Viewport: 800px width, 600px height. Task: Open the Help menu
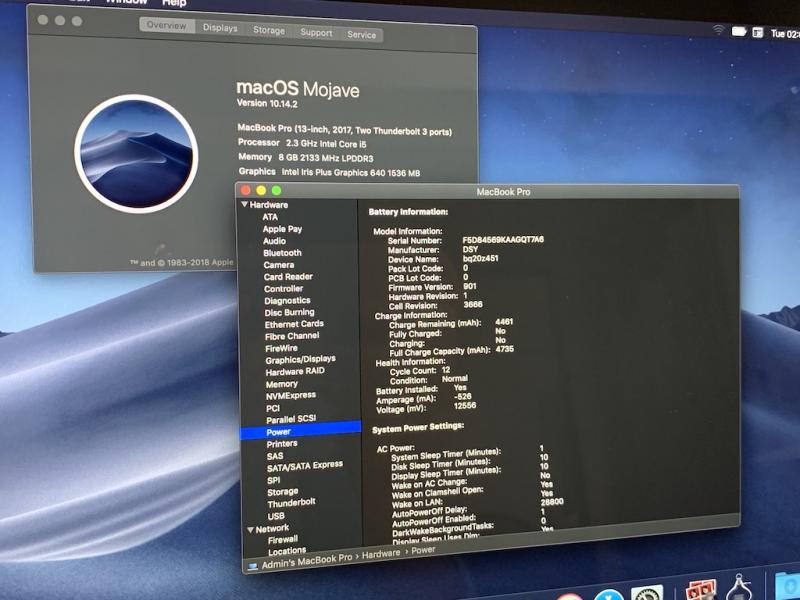click(x=174, y=3)
